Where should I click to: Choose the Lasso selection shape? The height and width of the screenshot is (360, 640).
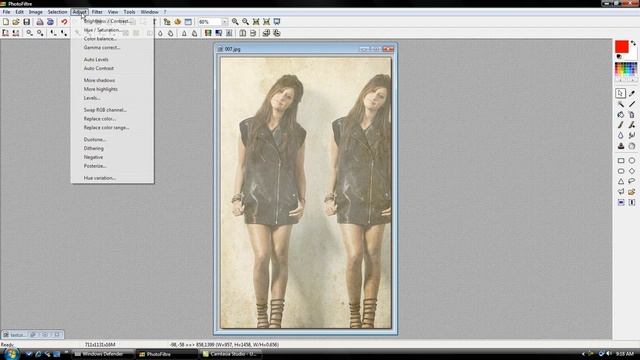click(x=632, y=181)
